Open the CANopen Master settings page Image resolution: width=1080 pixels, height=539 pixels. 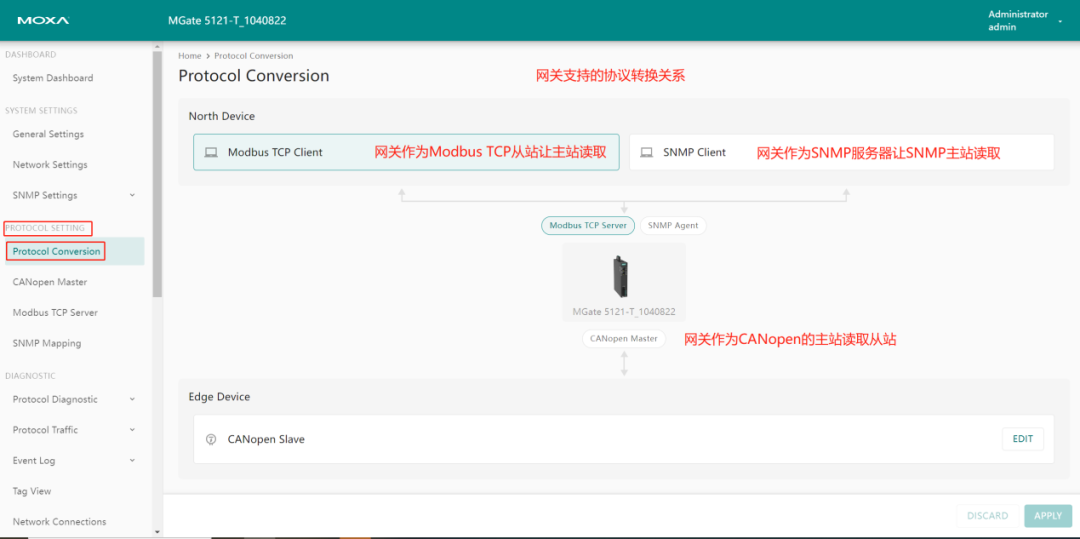[50, 282]
